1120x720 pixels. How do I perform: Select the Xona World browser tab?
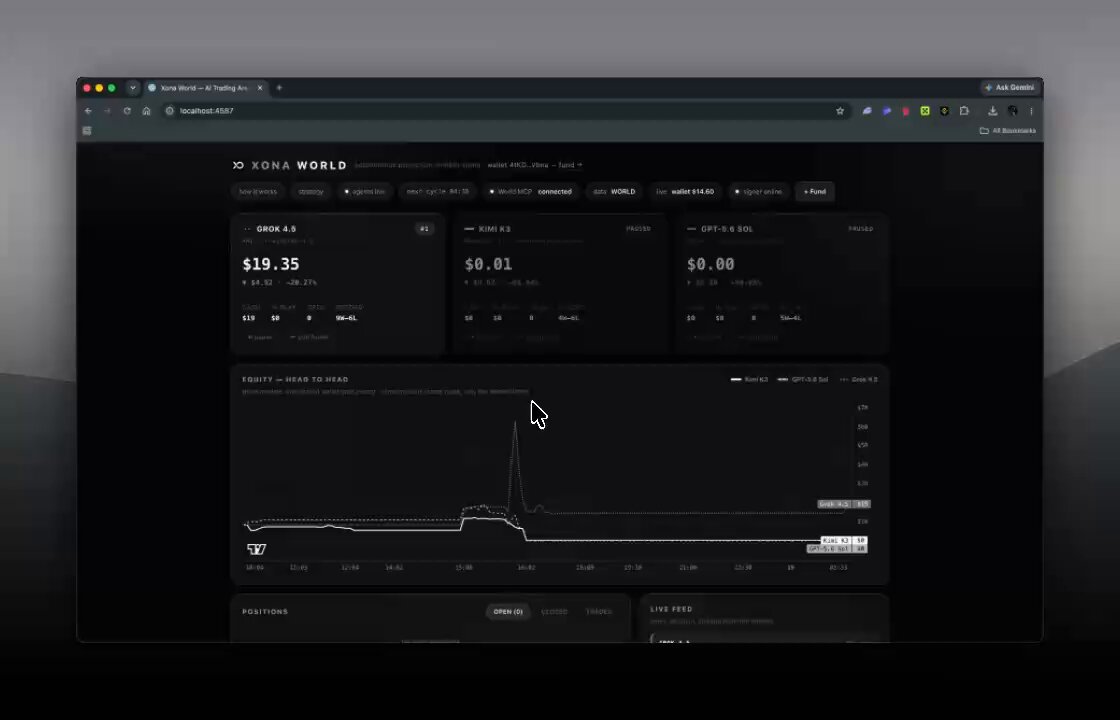click(206, 88)
